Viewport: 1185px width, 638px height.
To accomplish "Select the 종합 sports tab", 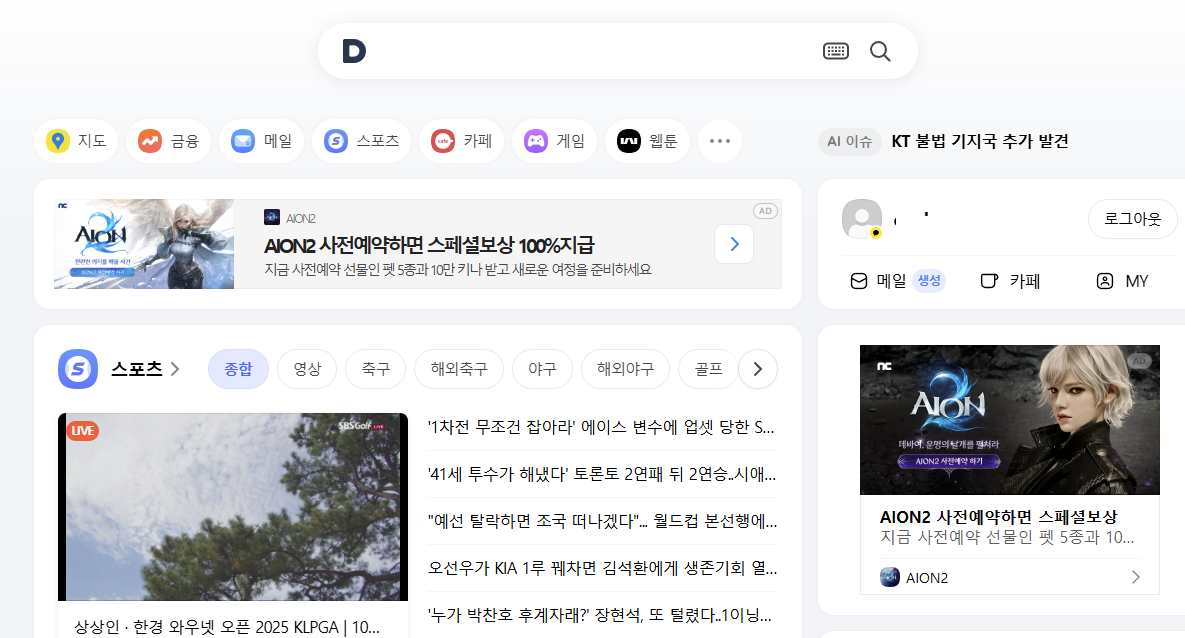I will (238, 369).
